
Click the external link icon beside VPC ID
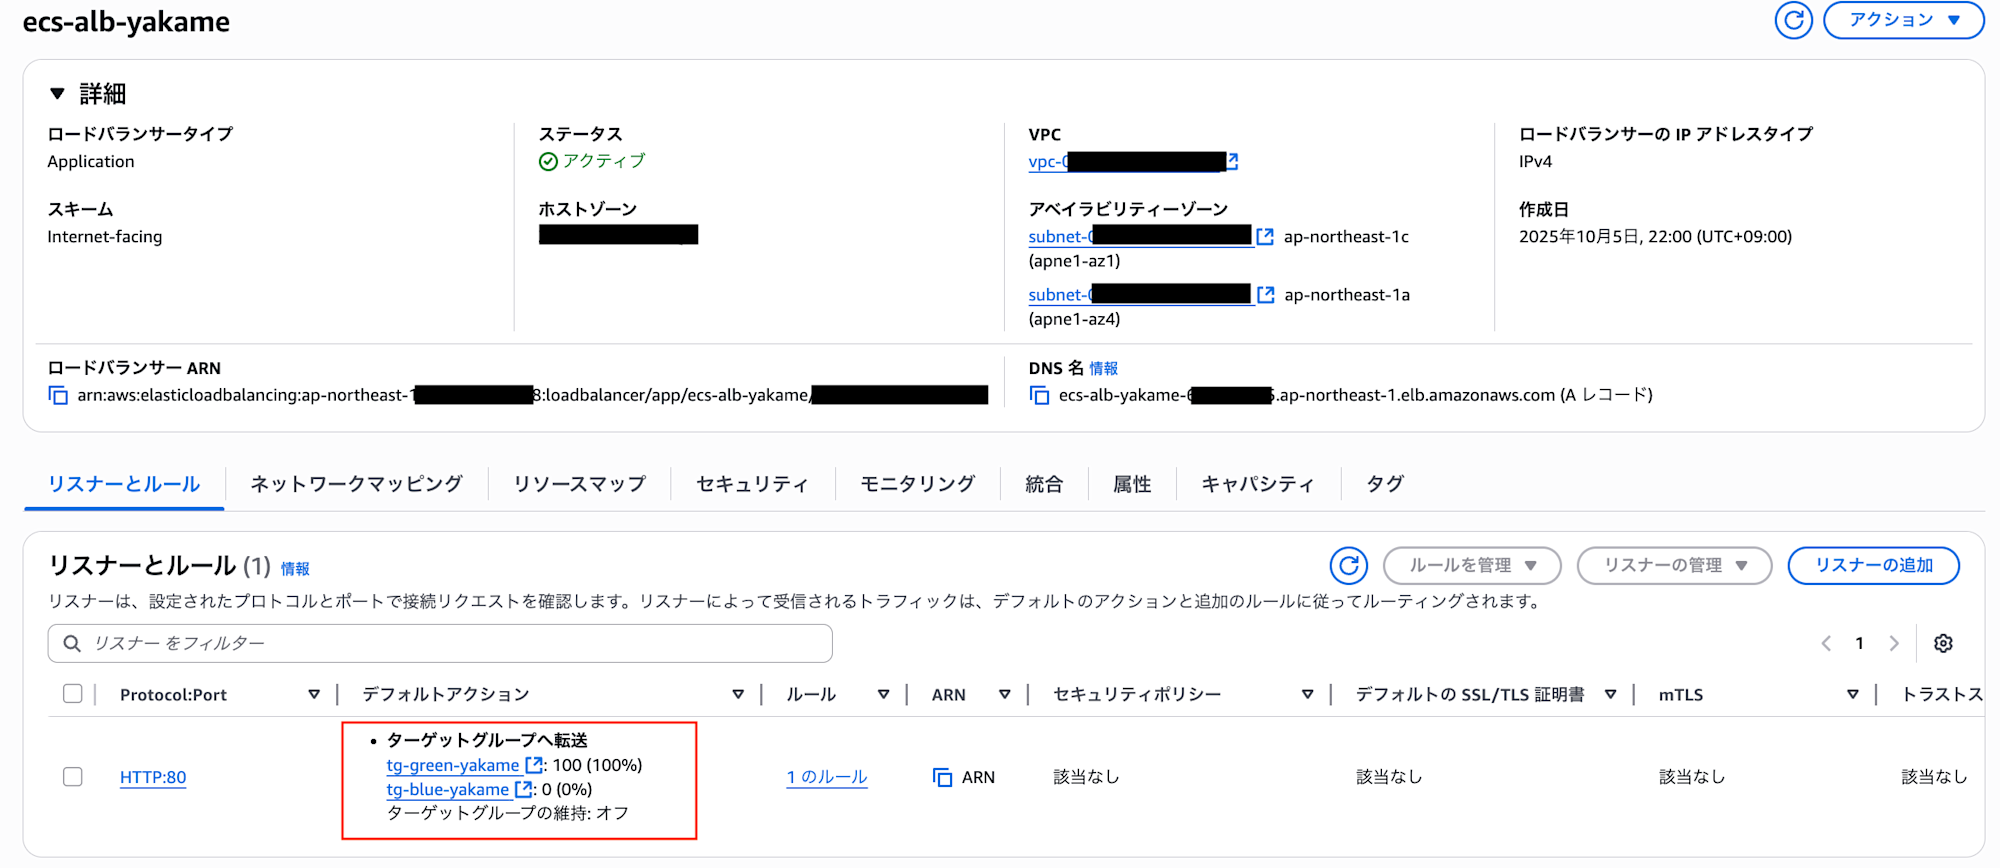point(1233,161)
